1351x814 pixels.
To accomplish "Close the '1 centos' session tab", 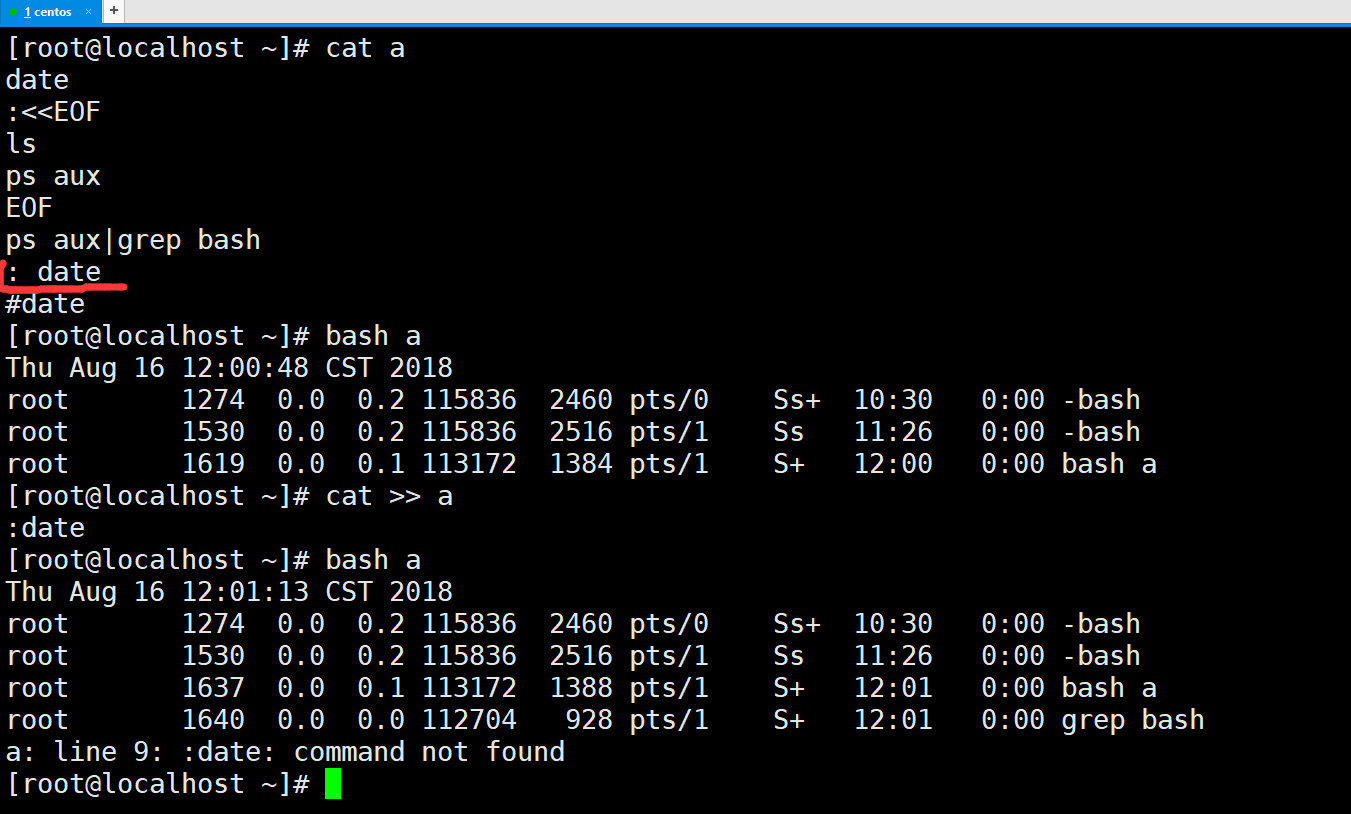I will 88,12.
